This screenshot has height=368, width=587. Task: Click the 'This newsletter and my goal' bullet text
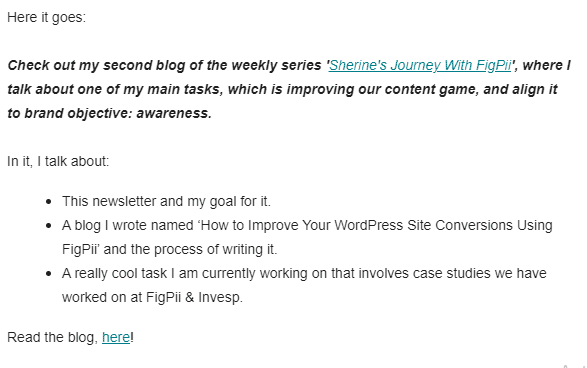pyautogui.click(x=166, y=201)
